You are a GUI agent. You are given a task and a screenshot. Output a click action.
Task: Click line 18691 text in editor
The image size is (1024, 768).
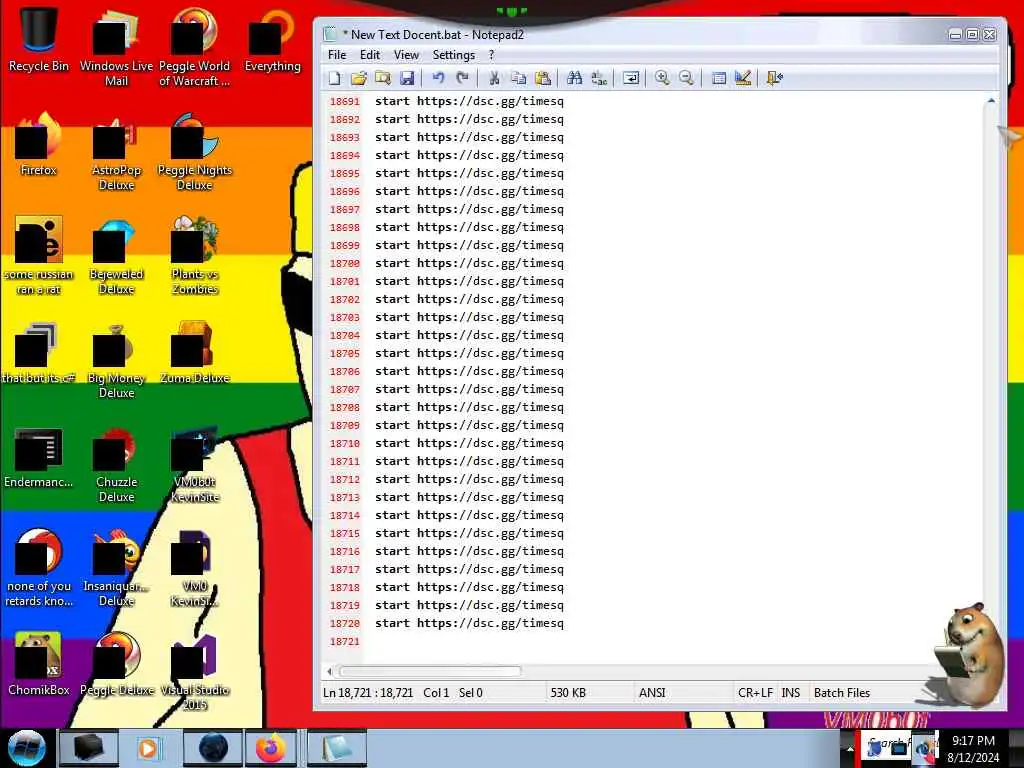[x=469, y=101]
